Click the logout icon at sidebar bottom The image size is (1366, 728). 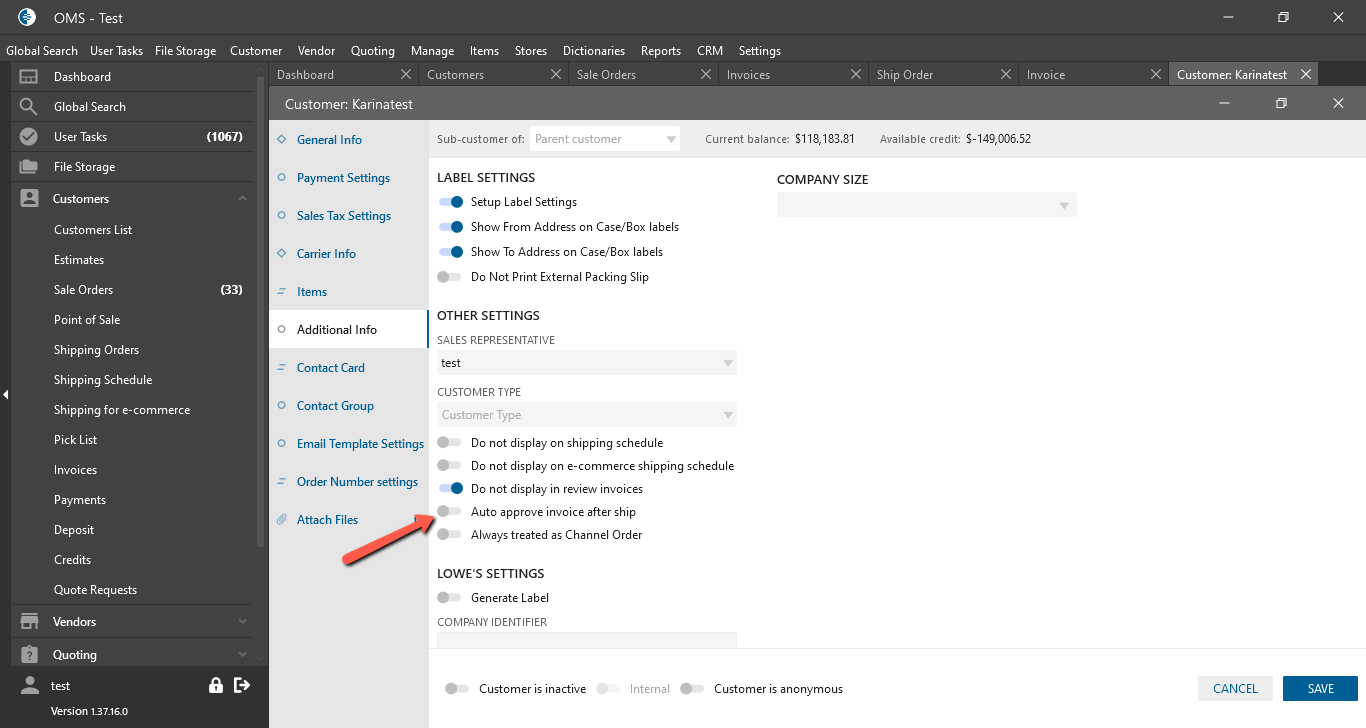pos(241,685)
